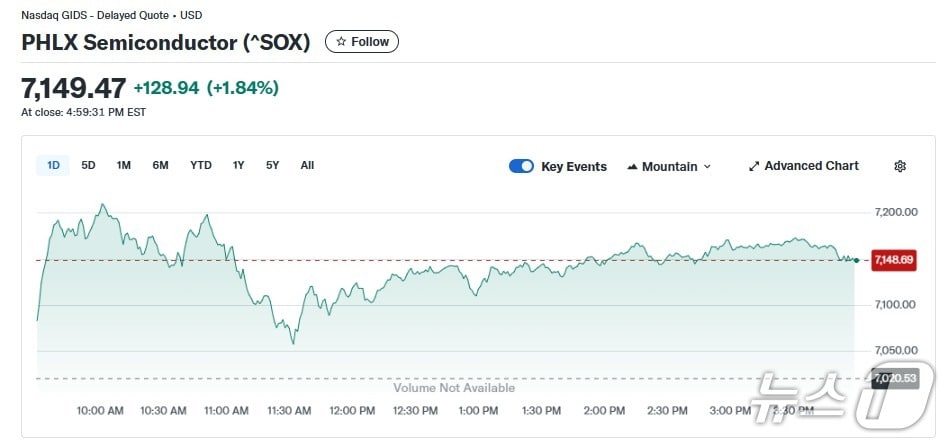Follow the PHLX Semiconductor index

pyautogui.click(x=362, y=42)
